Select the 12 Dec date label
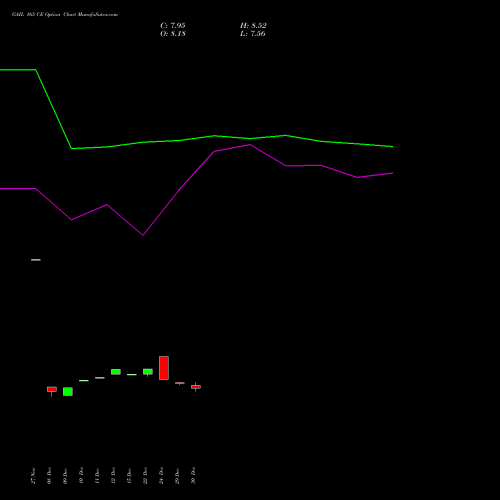 click(113, 476)
